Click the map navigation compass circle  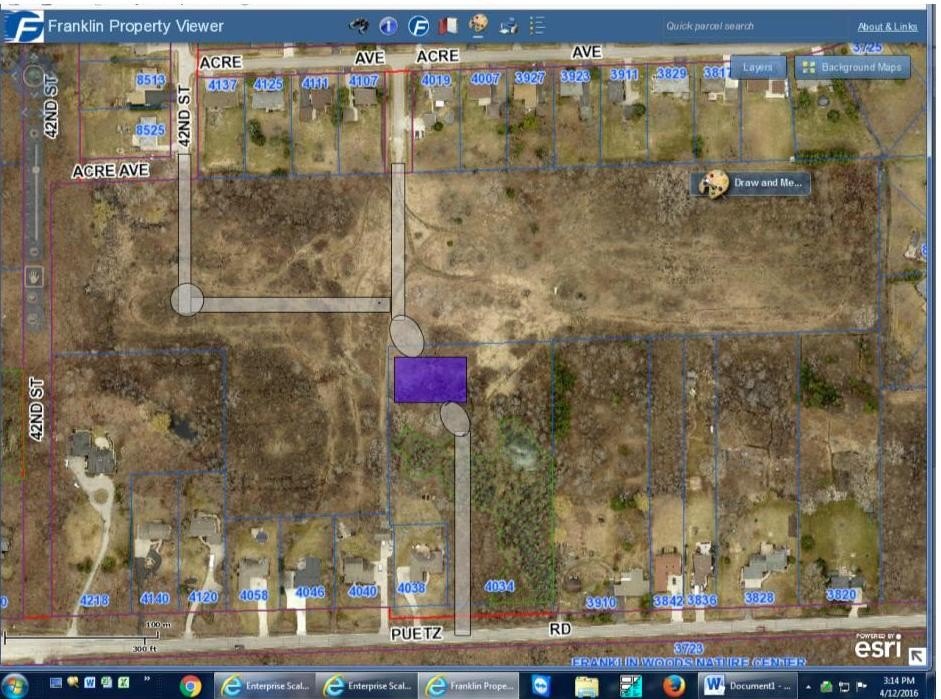34,76
